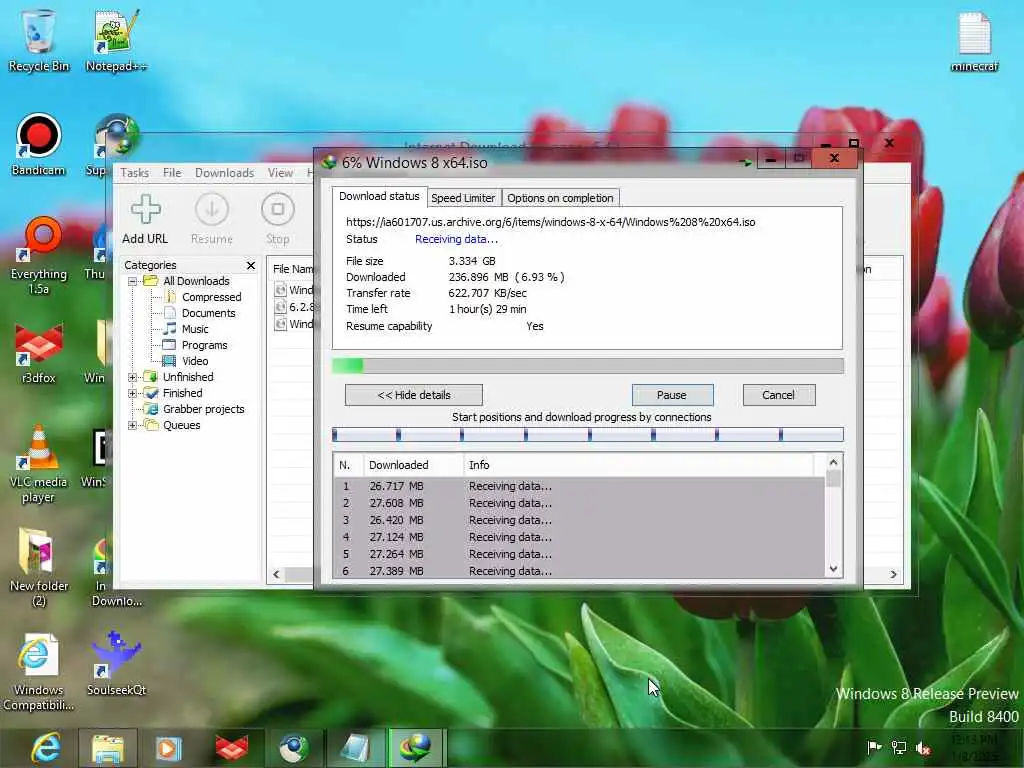Image resolution: width=1024 pixels, height=768 pixels.
Task: Switch to the Speed Limiter tab
Action: [463, 198]
